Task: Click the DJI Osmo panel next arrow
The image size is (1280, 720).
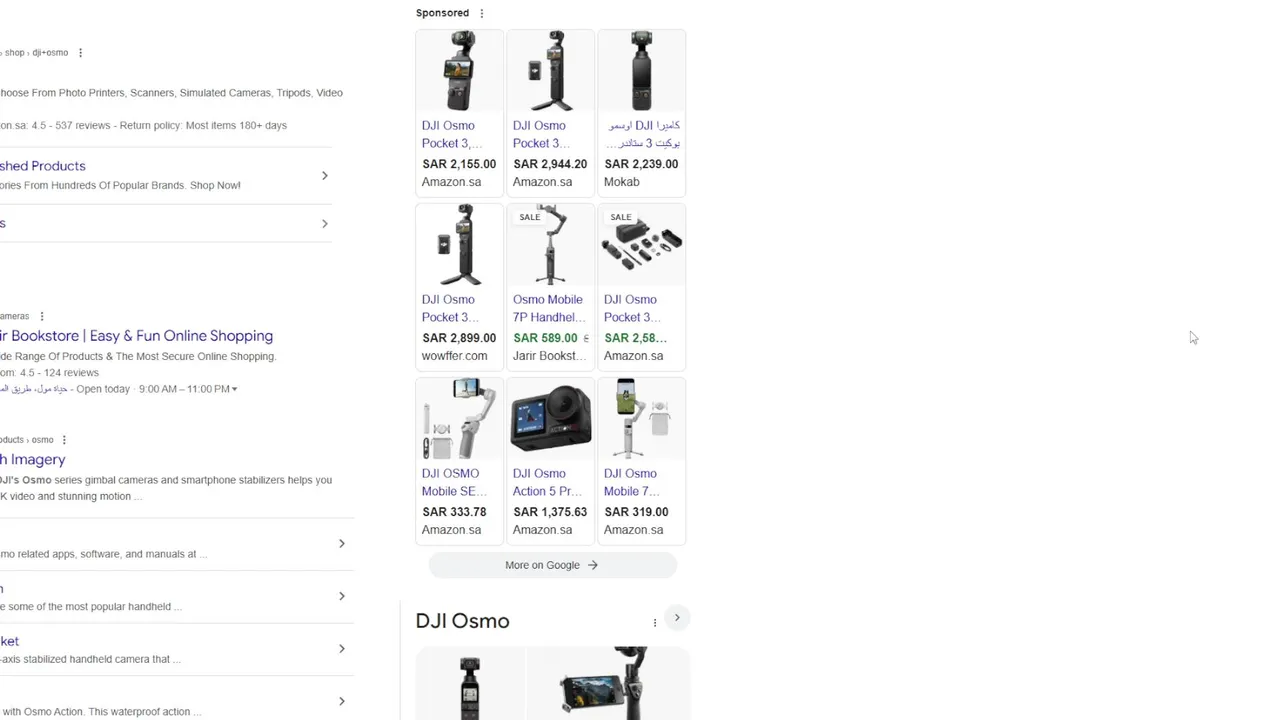Action: pyautogui.click(x=677, y=618)
